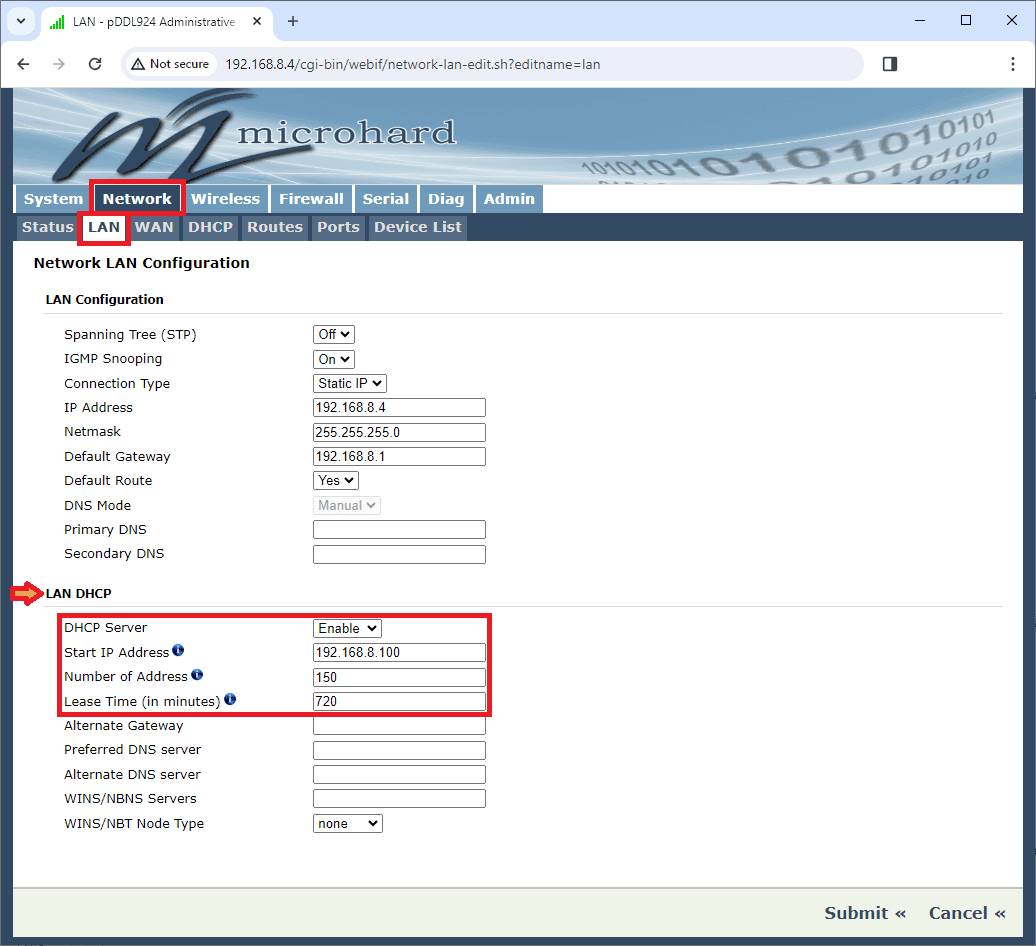The height and width of the screenshot is (946, 1036).
Task: Open the IGMP Snooping dropdown
Action: click(334, 359)
